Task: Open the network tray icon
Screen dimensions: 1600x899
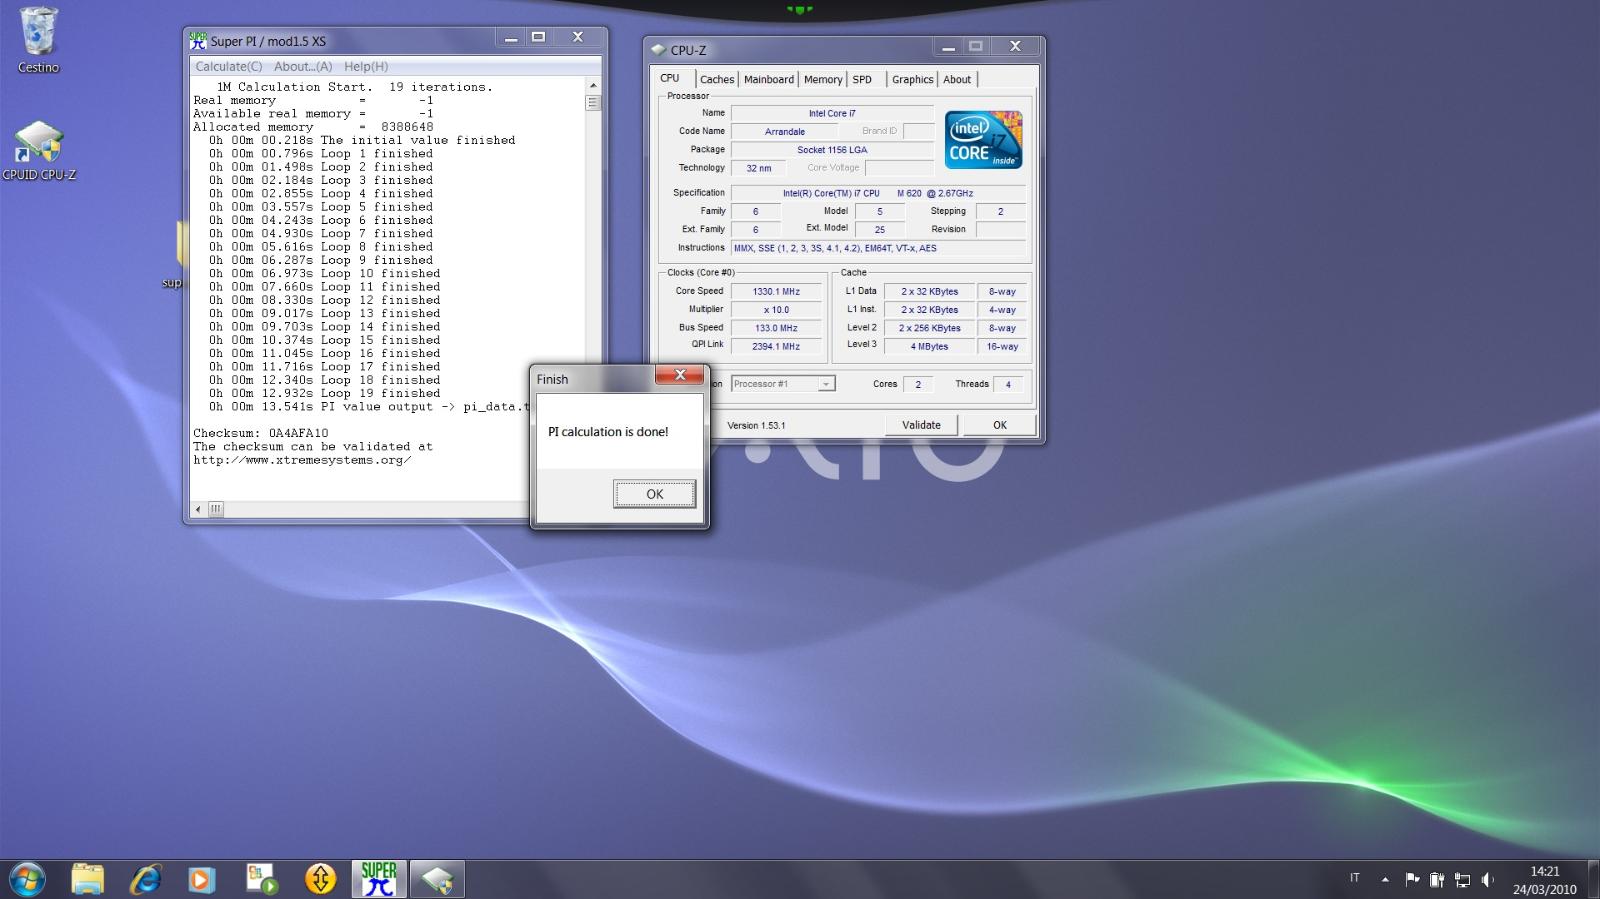Action: [1463, 880]
